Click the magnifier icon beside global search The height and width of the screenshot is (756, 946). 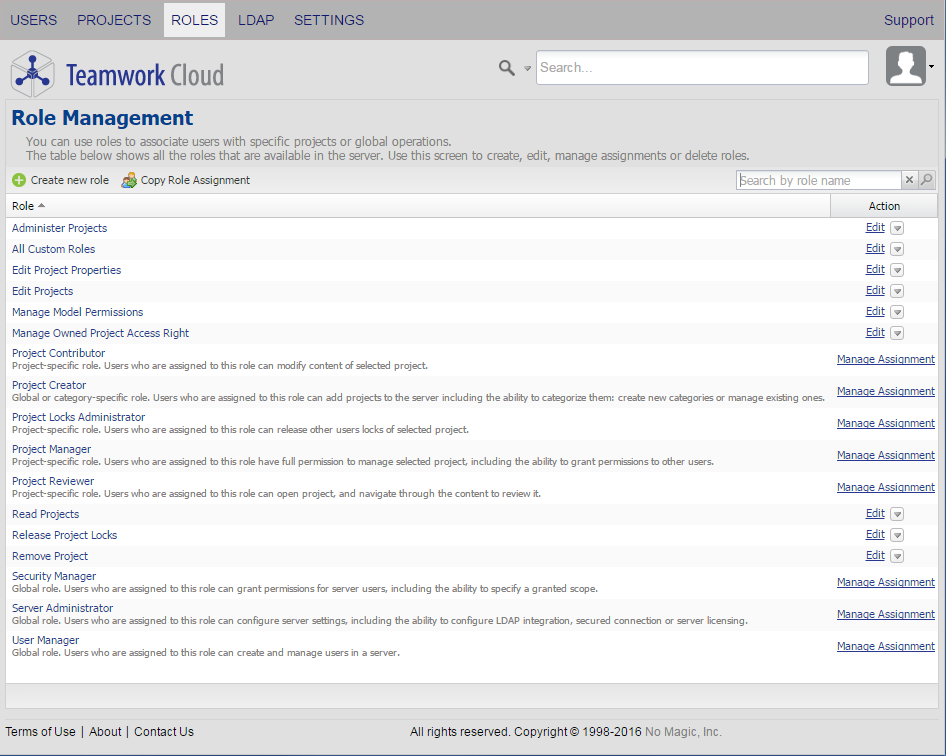507,67
